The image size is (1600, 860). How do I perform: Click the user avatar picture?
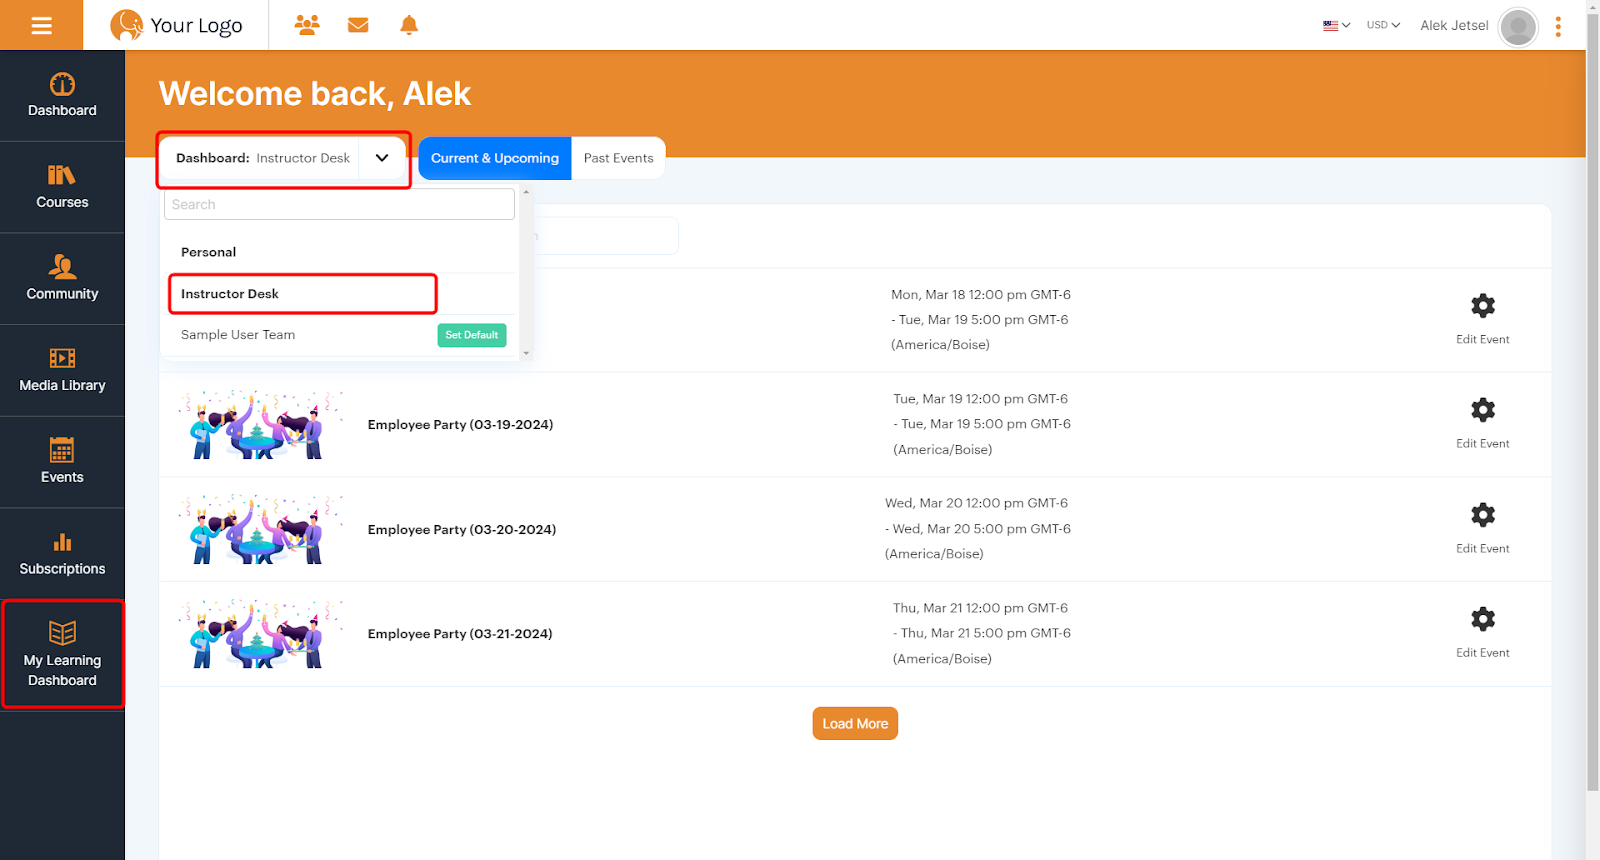[x=1518, y=27]
